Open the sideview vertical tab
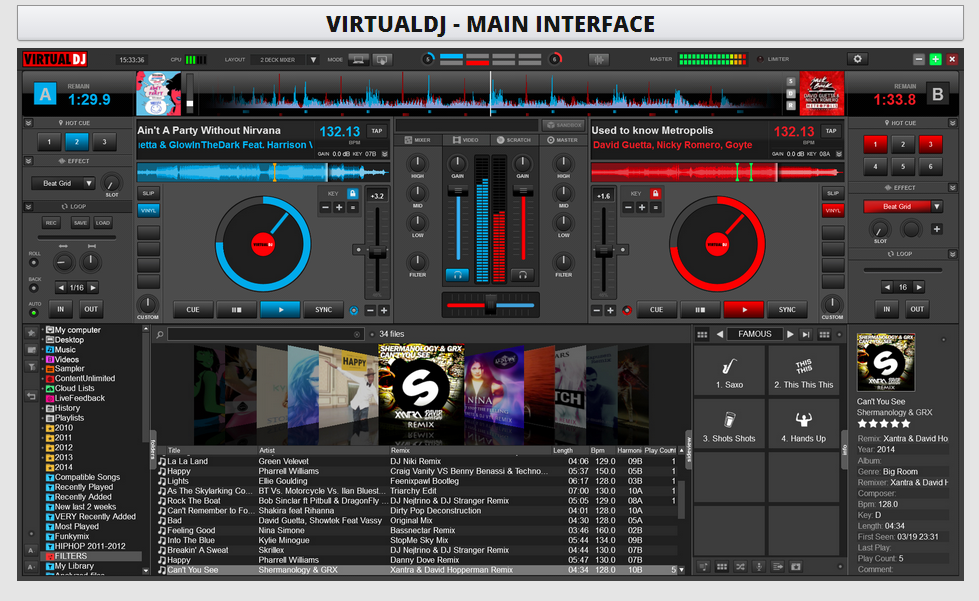This screenshot has height=601, width=979. (689, 449)
